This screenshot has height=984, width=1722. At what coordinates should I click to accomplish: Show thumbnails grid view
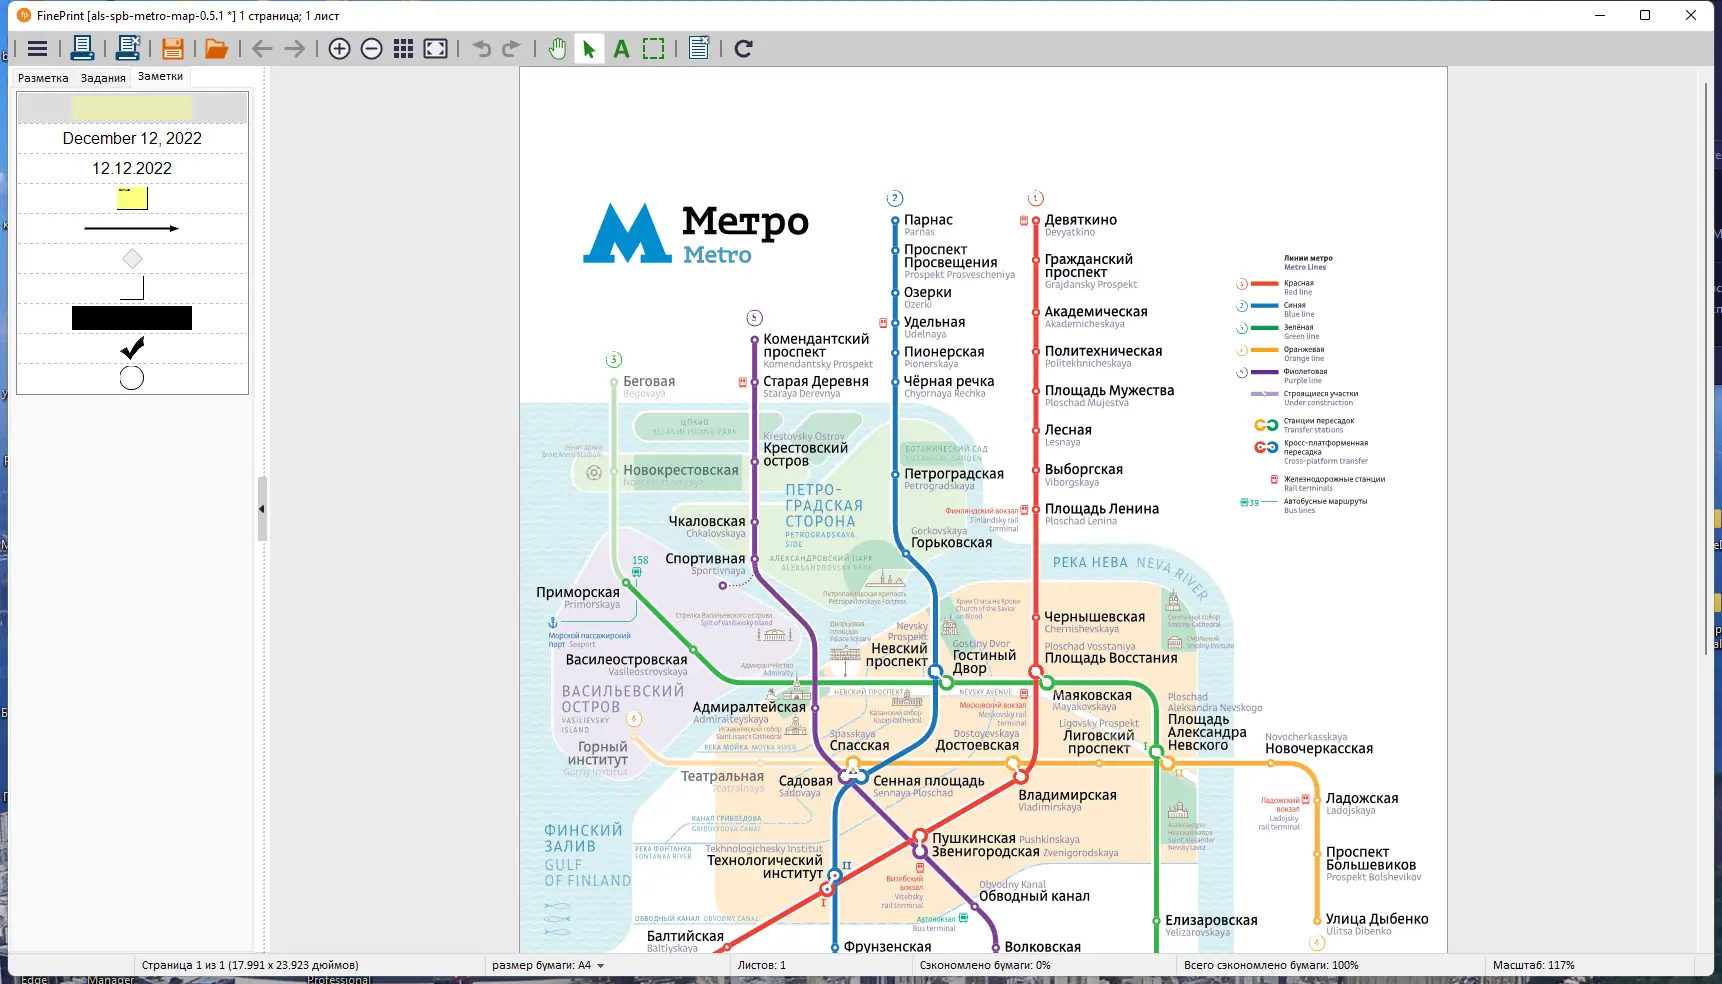[404, 48]
